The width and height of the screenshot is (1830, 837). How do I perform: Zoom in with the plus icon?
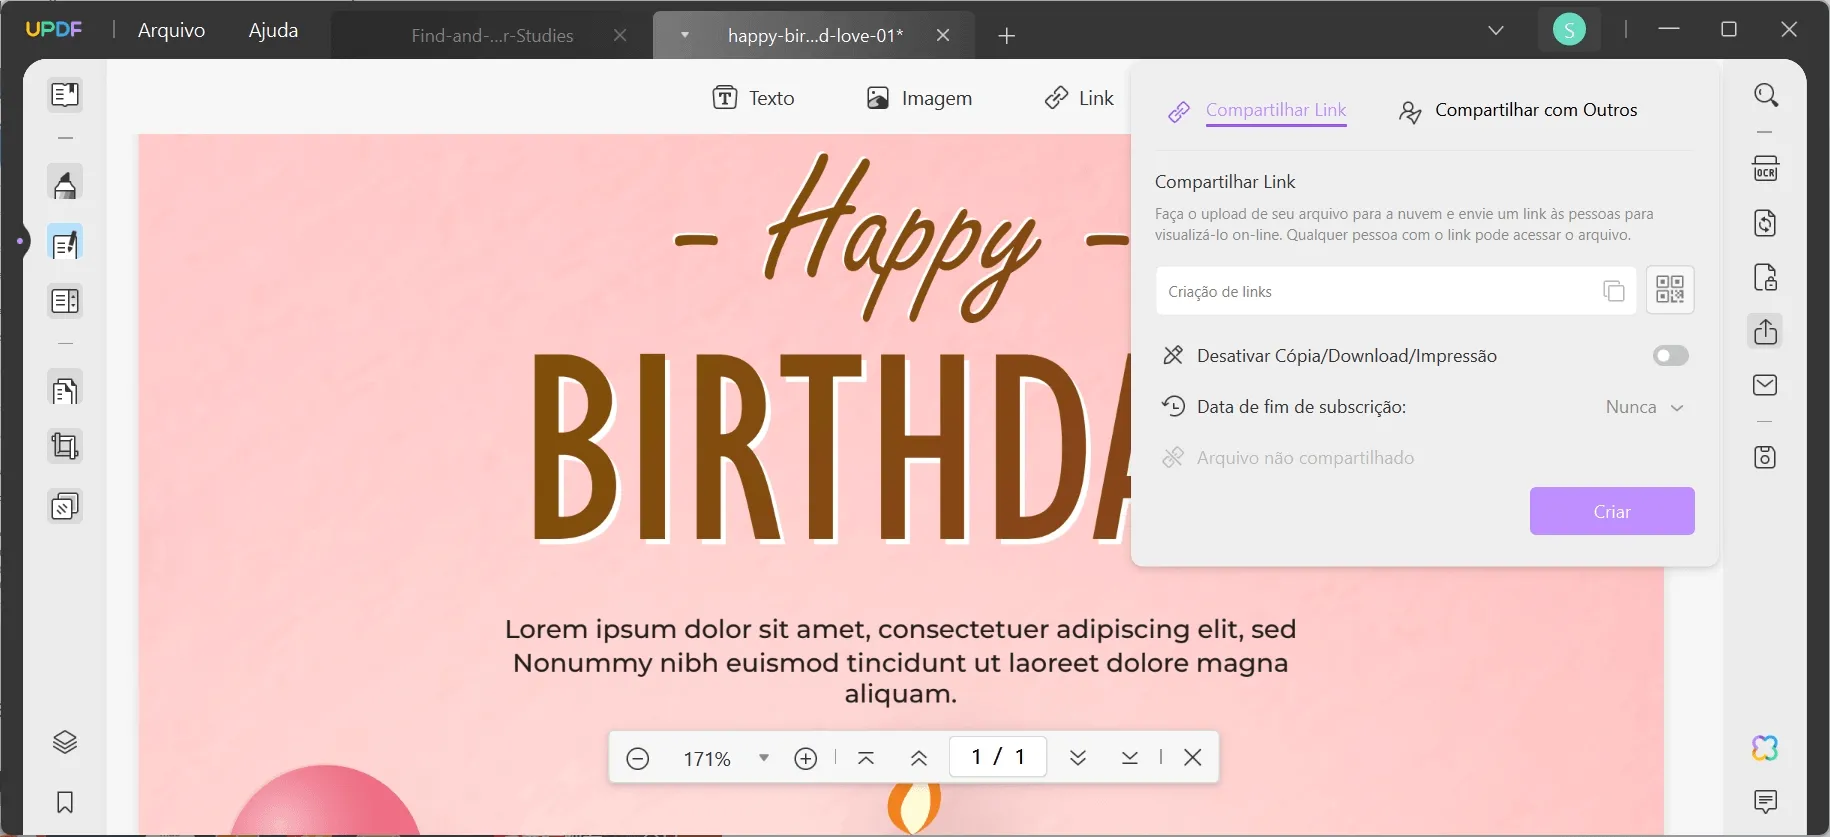[x=806, y=758]
